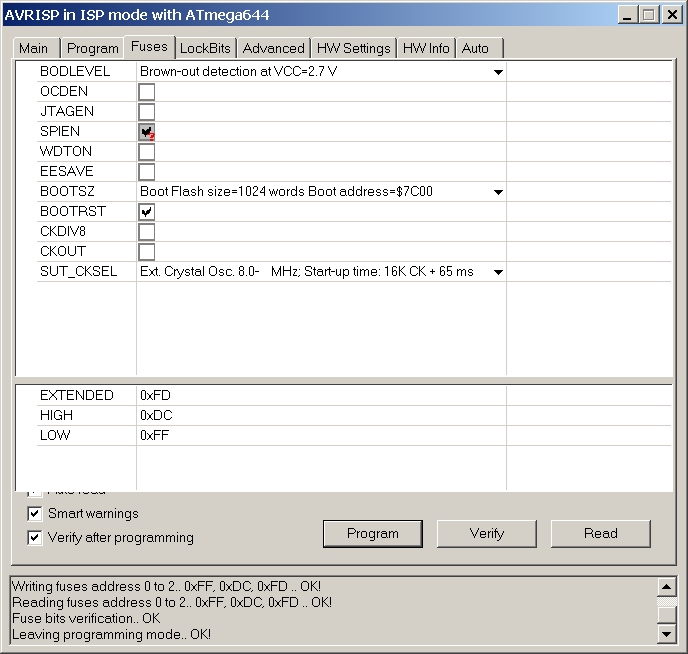The width and height of the screenshot is (688, 654).
Task: Expand the BOOTSZ dropdown arrow
Action: 498,192
